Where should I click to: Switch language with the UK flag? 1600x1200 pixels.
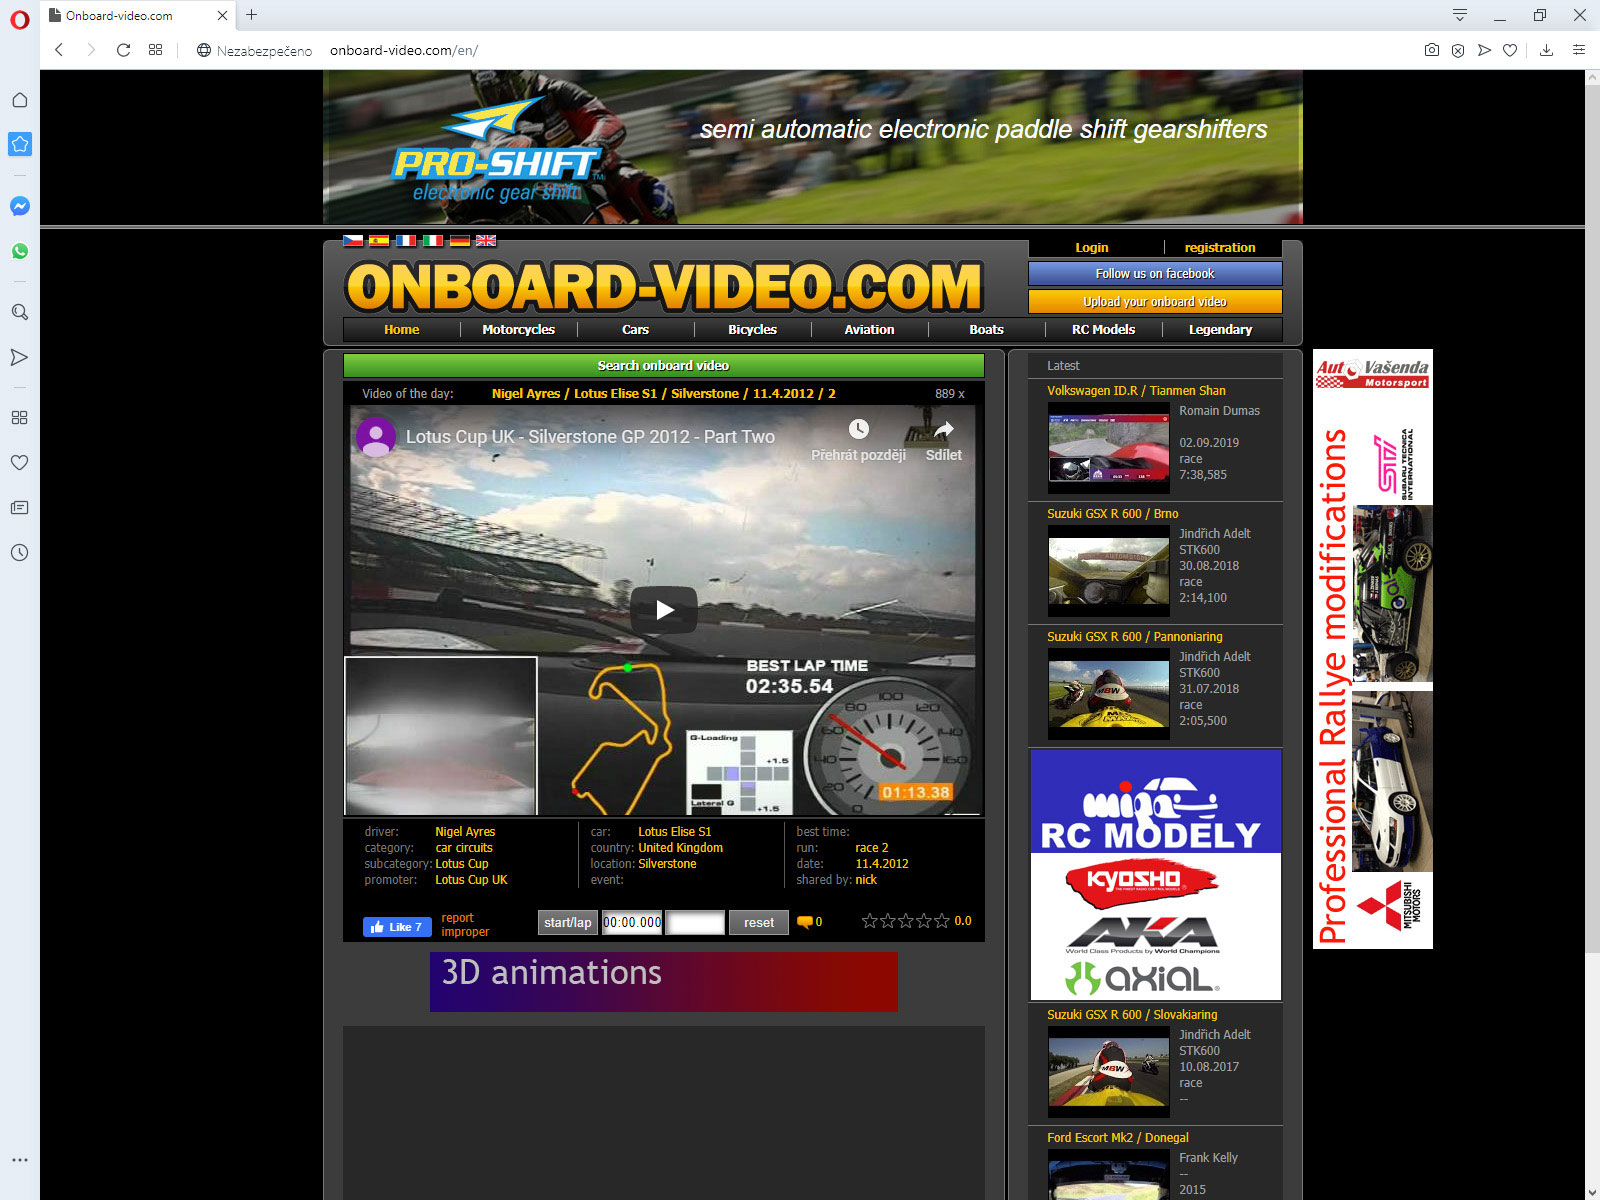[x=486, y=240]
